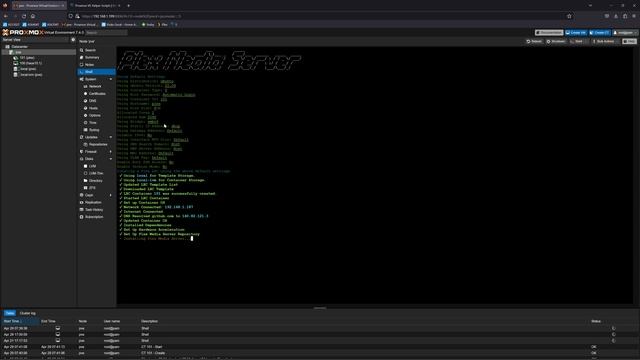Click the Notes page icon

point(82,64)
